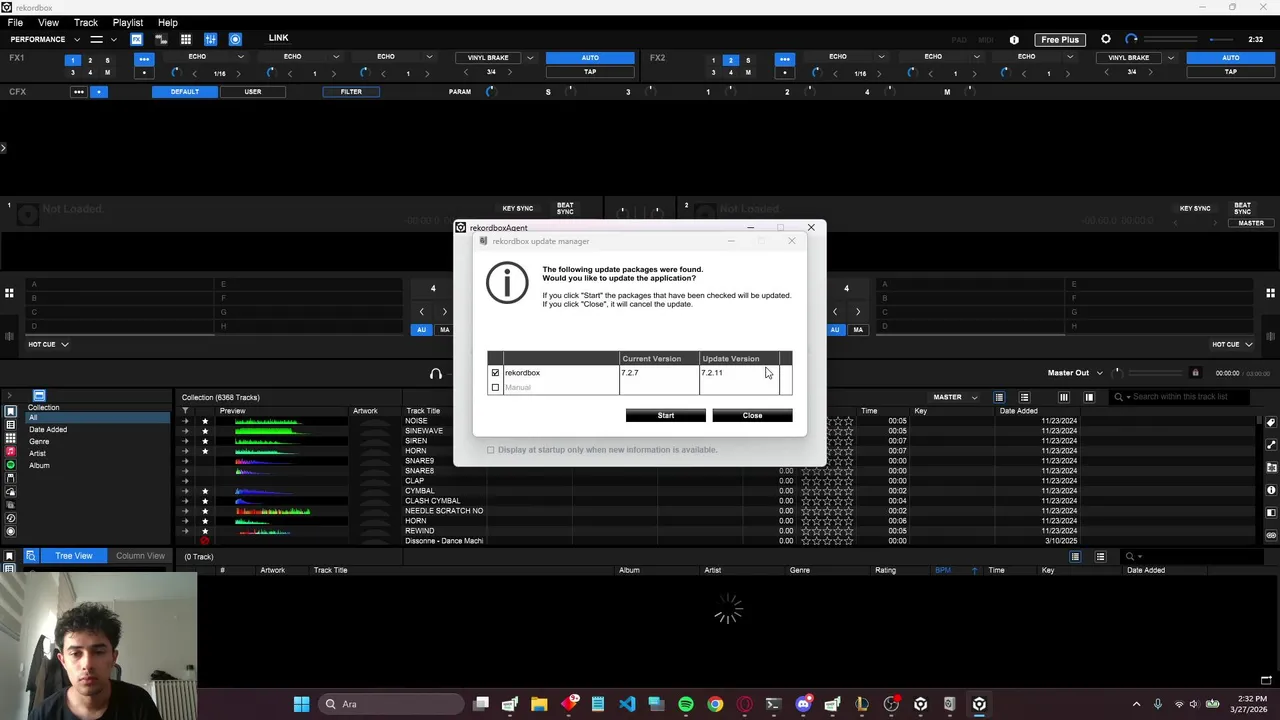Open the playlists icon in the browser sidebar
1280x720 pixels.
(x=11, y=425)
